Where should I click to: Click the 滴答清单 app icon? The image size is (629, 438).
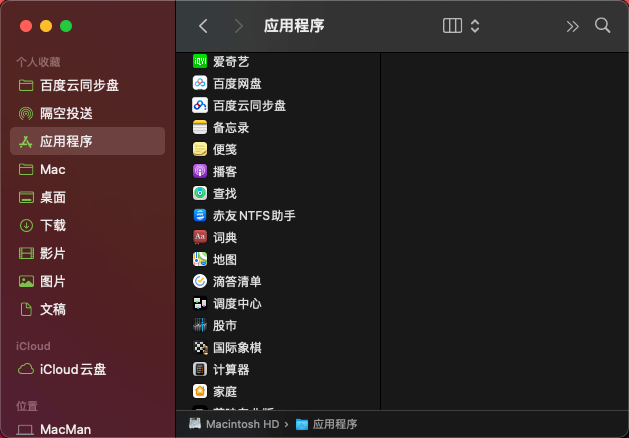pos(200,281)
